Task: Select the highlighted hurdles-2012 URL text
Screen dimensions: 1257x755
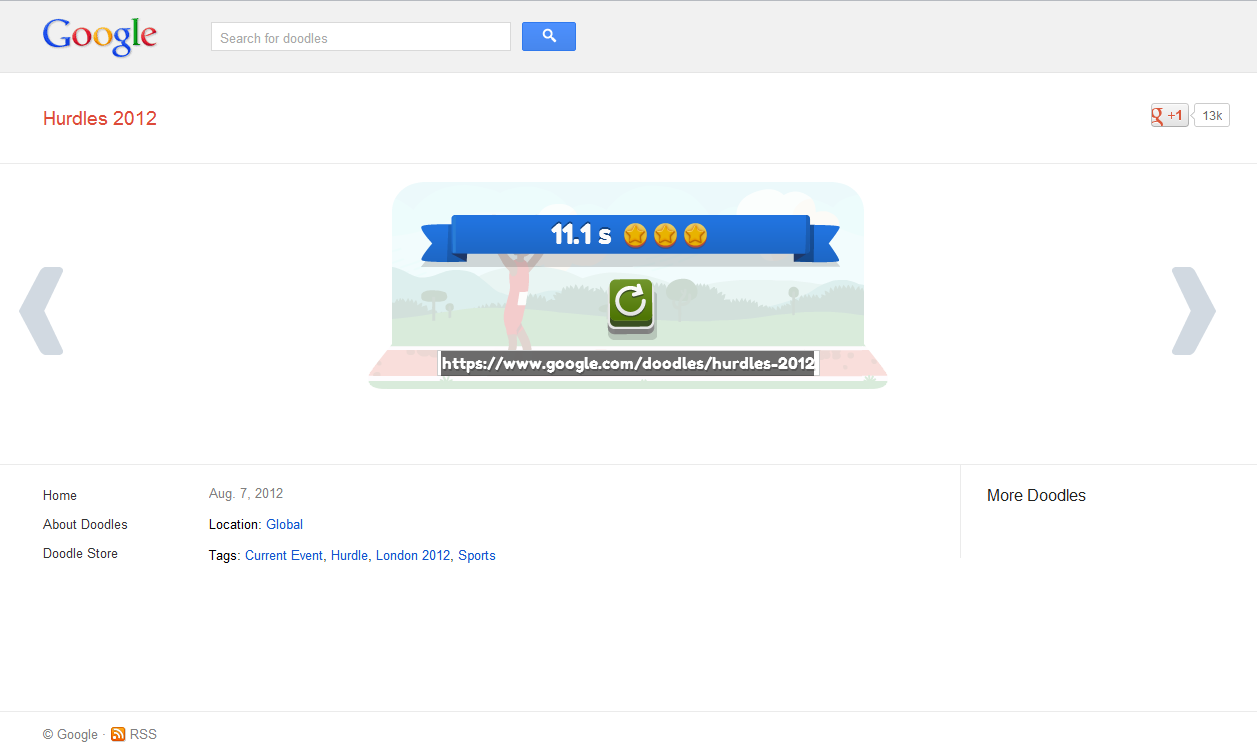Action: [628, 364]
